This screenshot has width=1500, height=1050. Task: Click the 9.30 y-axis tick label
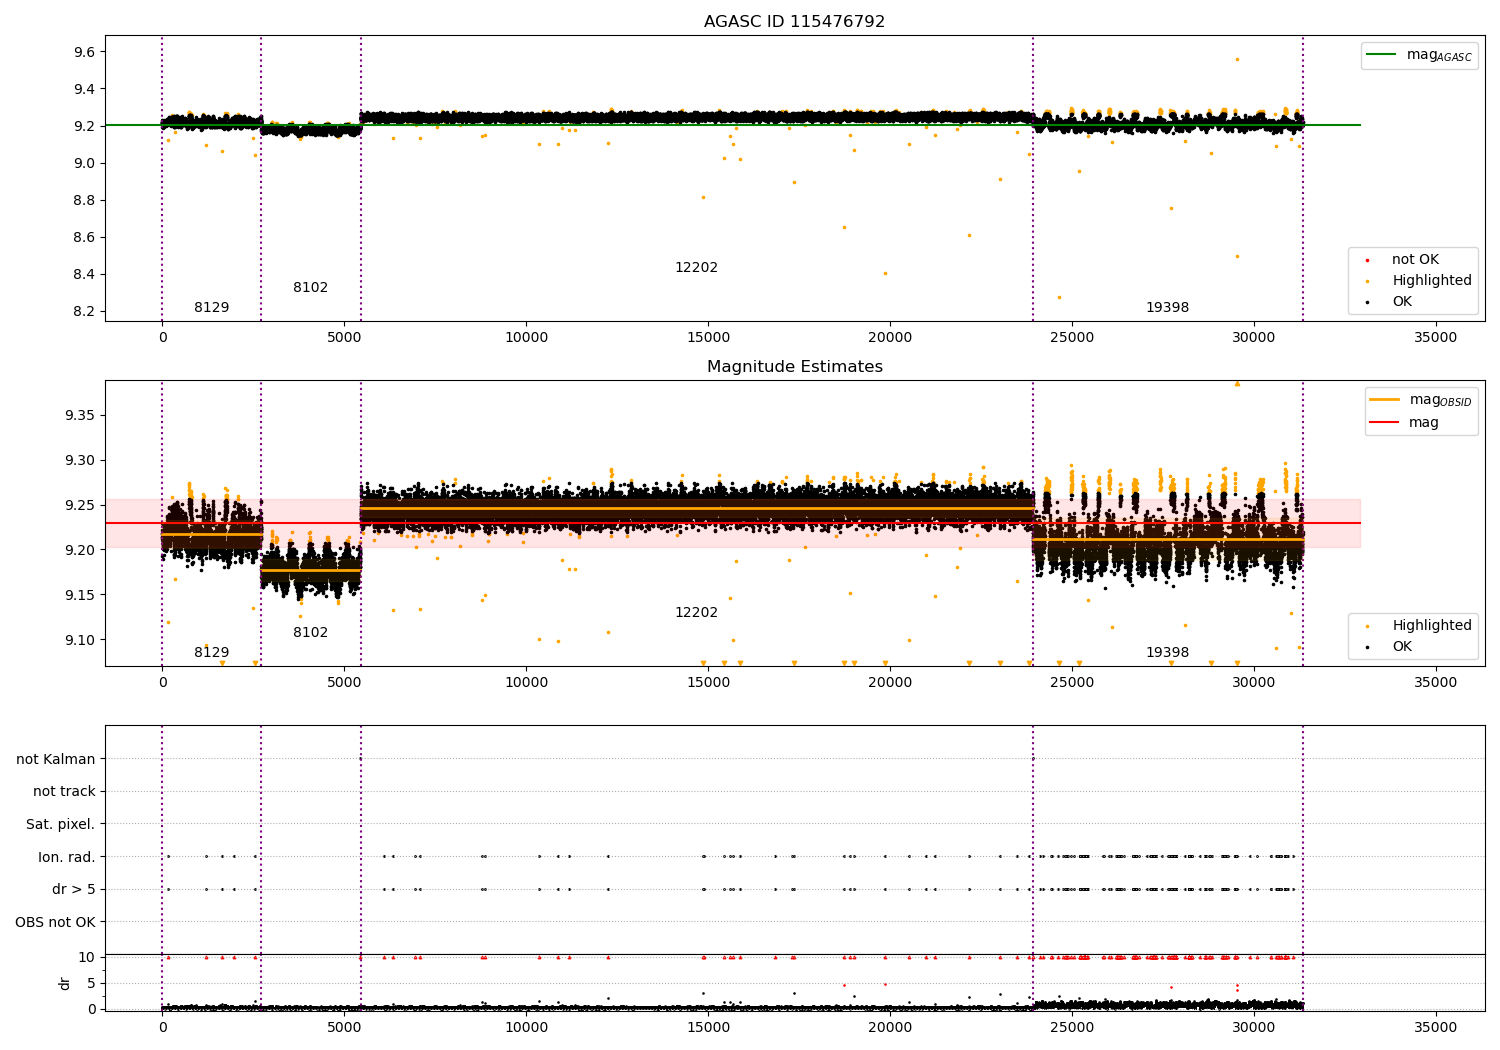coord(81,461)
